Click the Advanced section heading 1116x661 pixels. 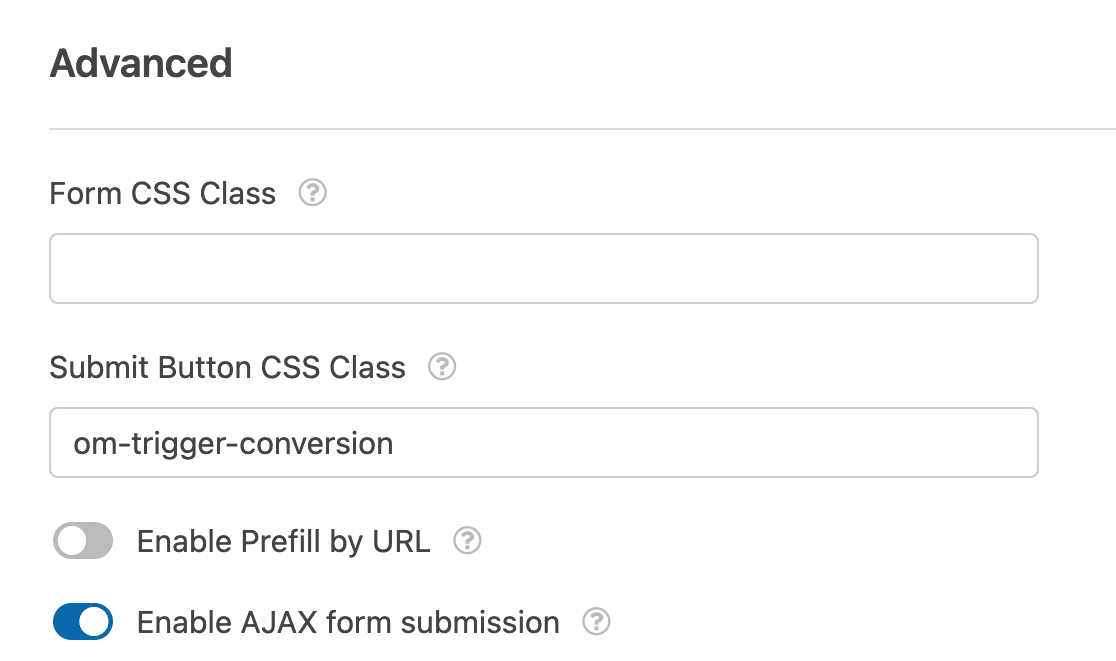[141, 63]
